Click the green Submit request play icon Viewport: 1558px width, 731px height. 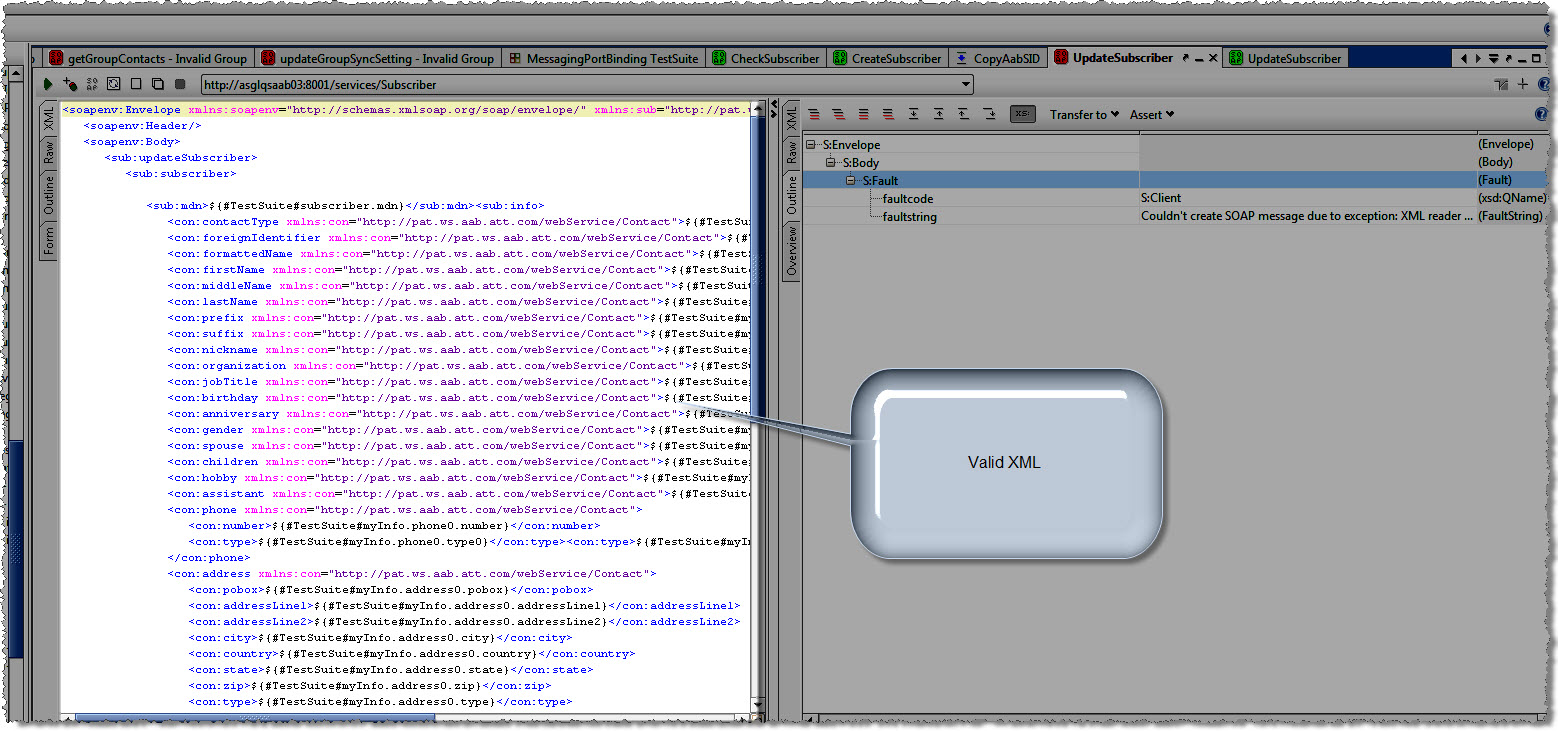tap(48, 85)
